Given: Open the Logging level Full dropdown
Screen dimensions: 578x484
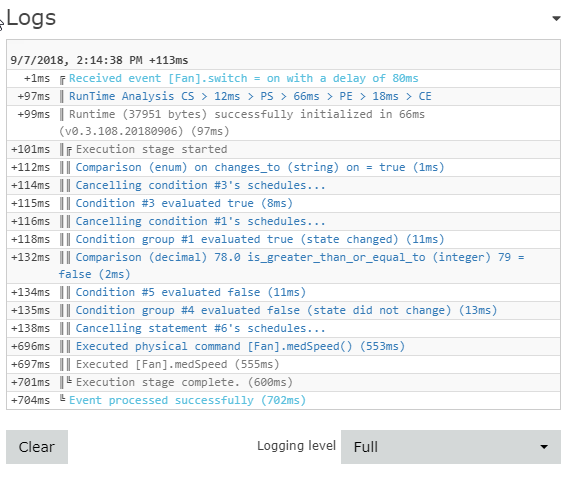Looking at the screenshot, I should tap(450, 447).
